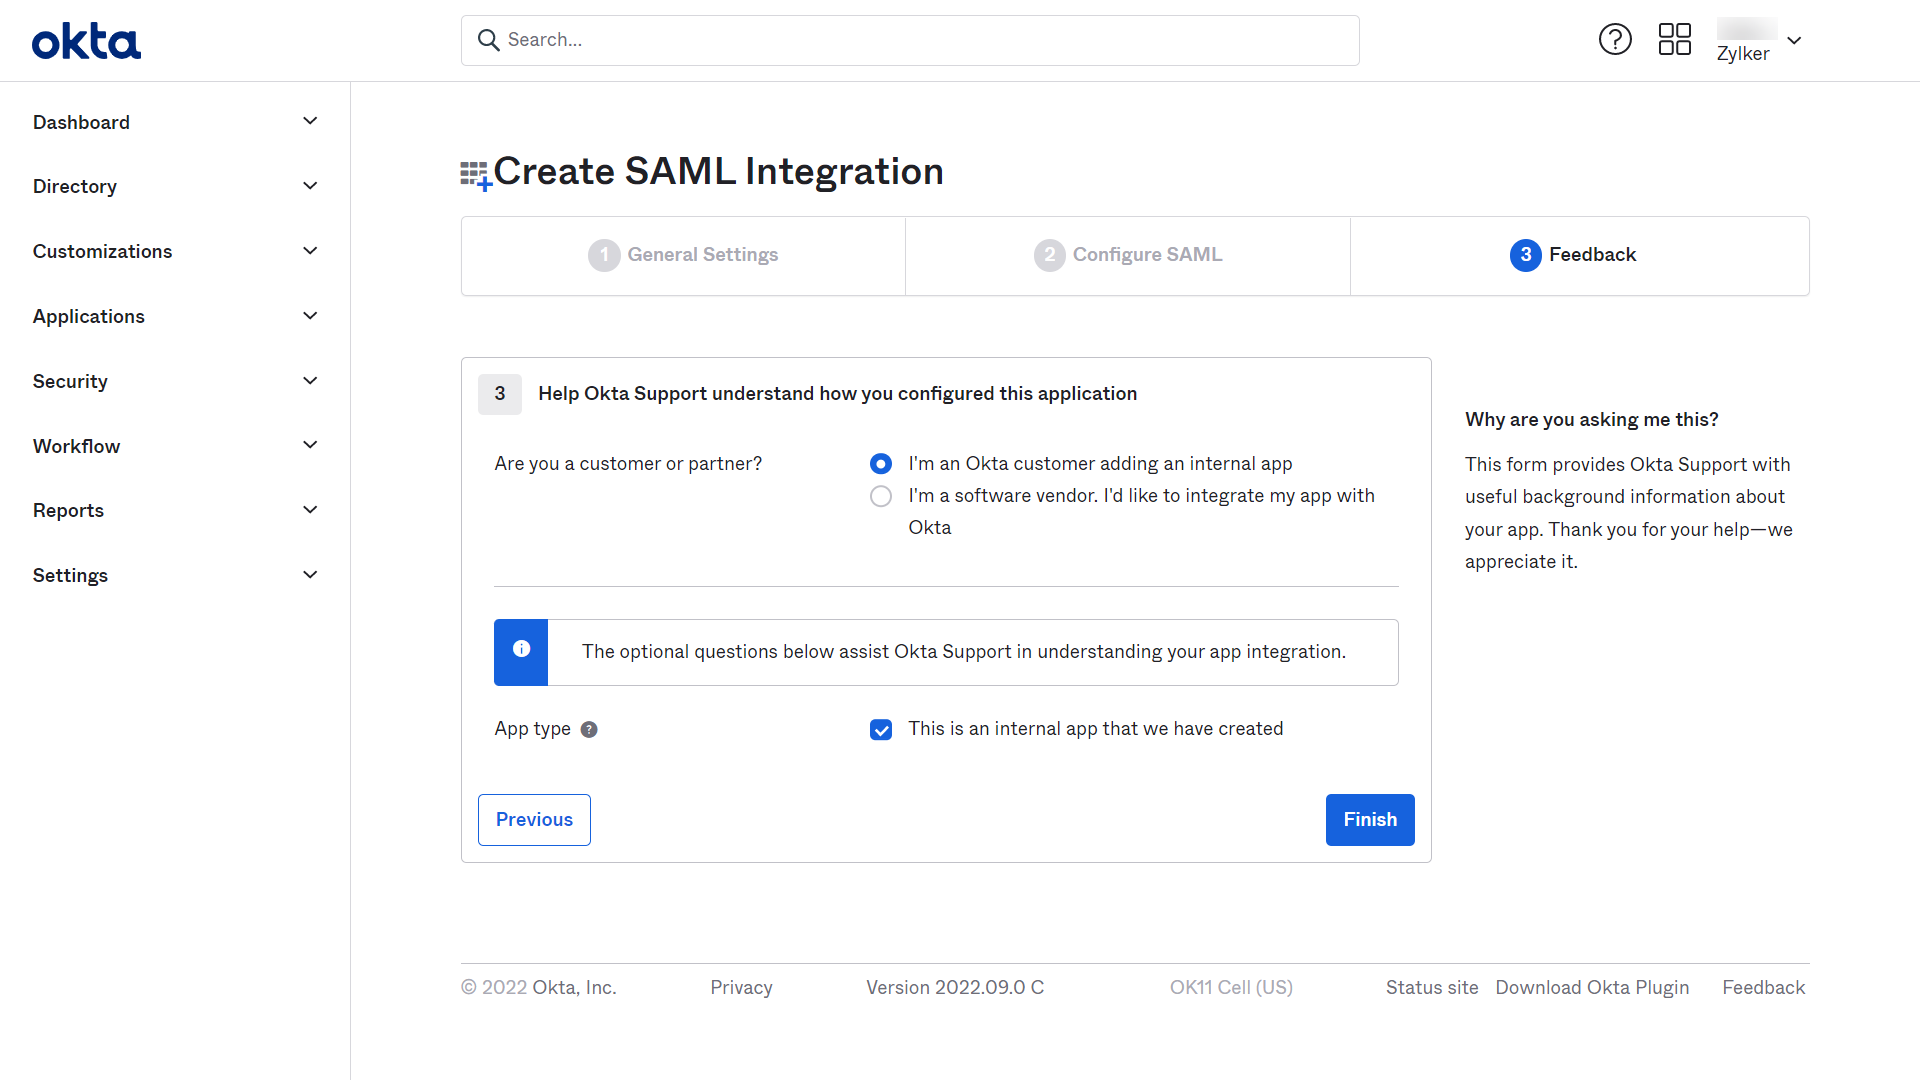1920x1080 pixels.
Task: Click the App type help tooltip icon
Action: (x=589, y=730)
